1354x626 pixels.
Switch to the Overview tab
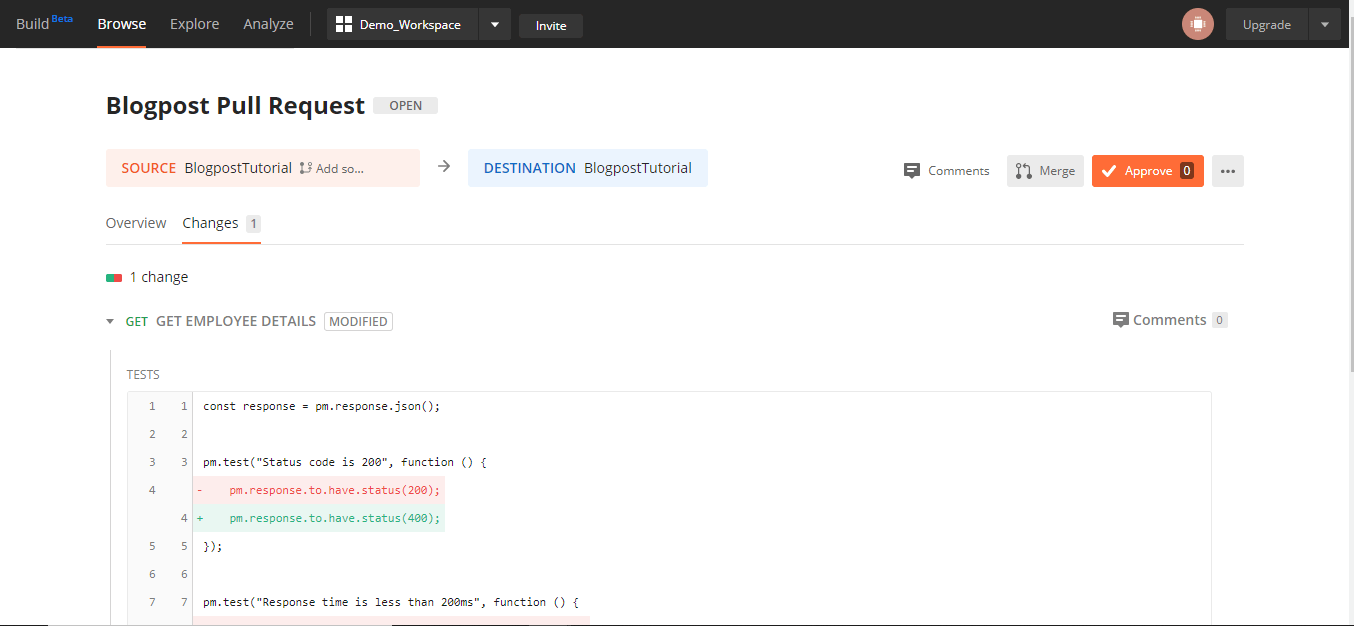pyautogui.click(x=136, y=223)
